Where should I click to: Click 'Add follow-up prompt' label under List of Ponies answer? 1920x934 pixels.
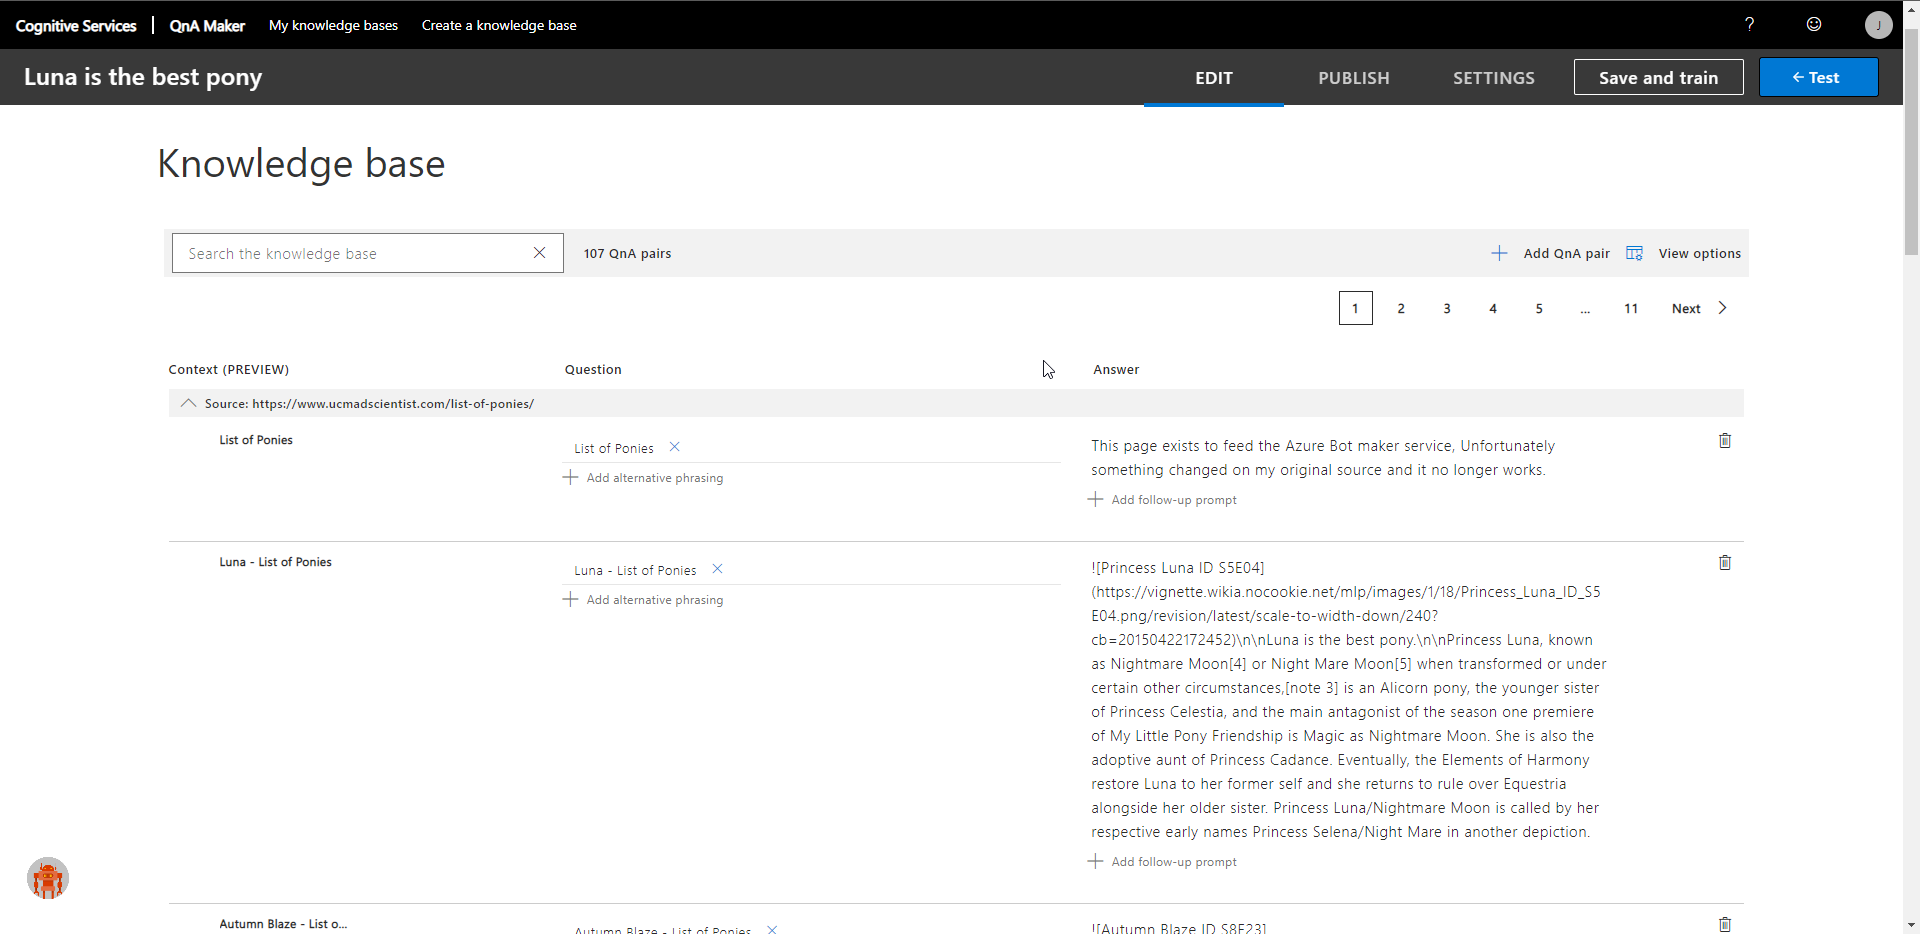pyautogui.click(x=1174, y=500)
